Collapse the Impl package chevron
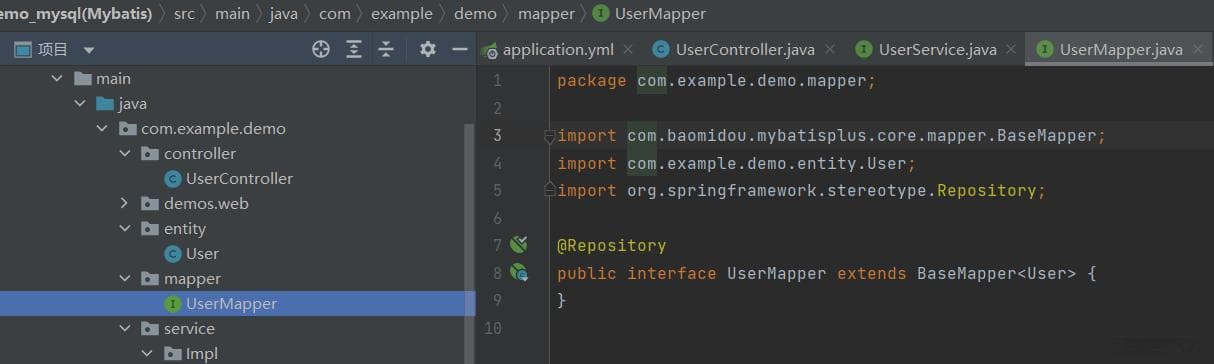The height and width of the screenshot is (364, 1214). coord(147,354)
